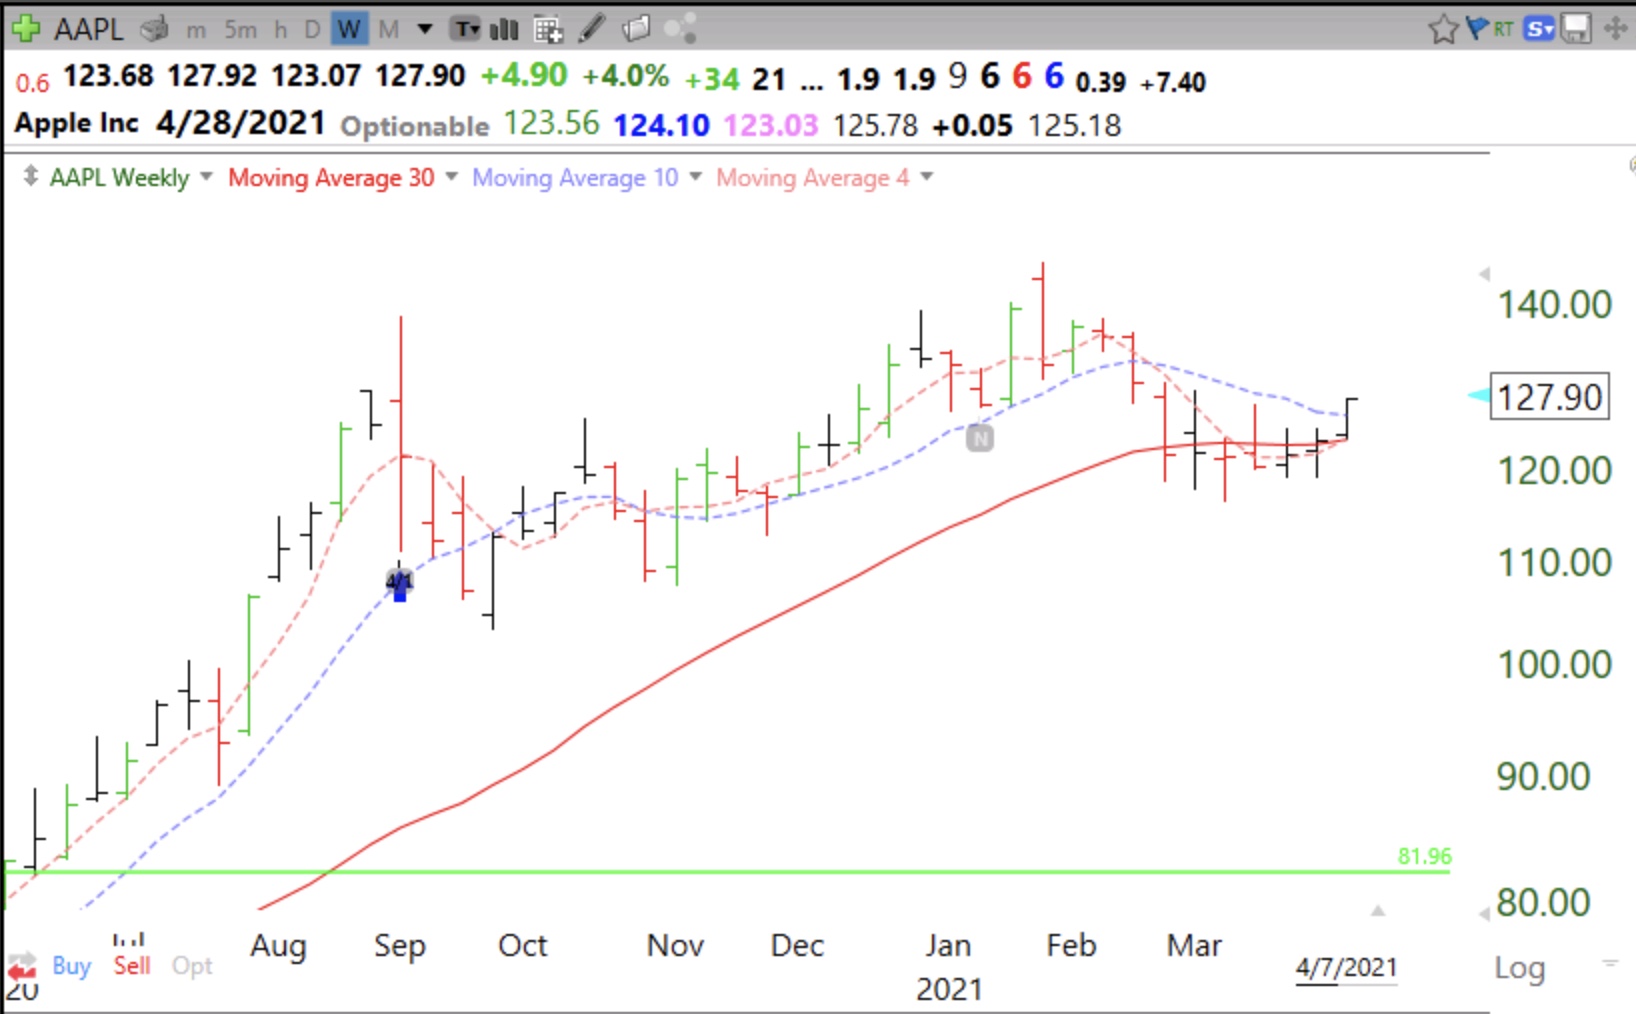Click the Moving Average 30 label
Image resolution: width=1636 pixels, height=1014 pixels.
point(331,178)
